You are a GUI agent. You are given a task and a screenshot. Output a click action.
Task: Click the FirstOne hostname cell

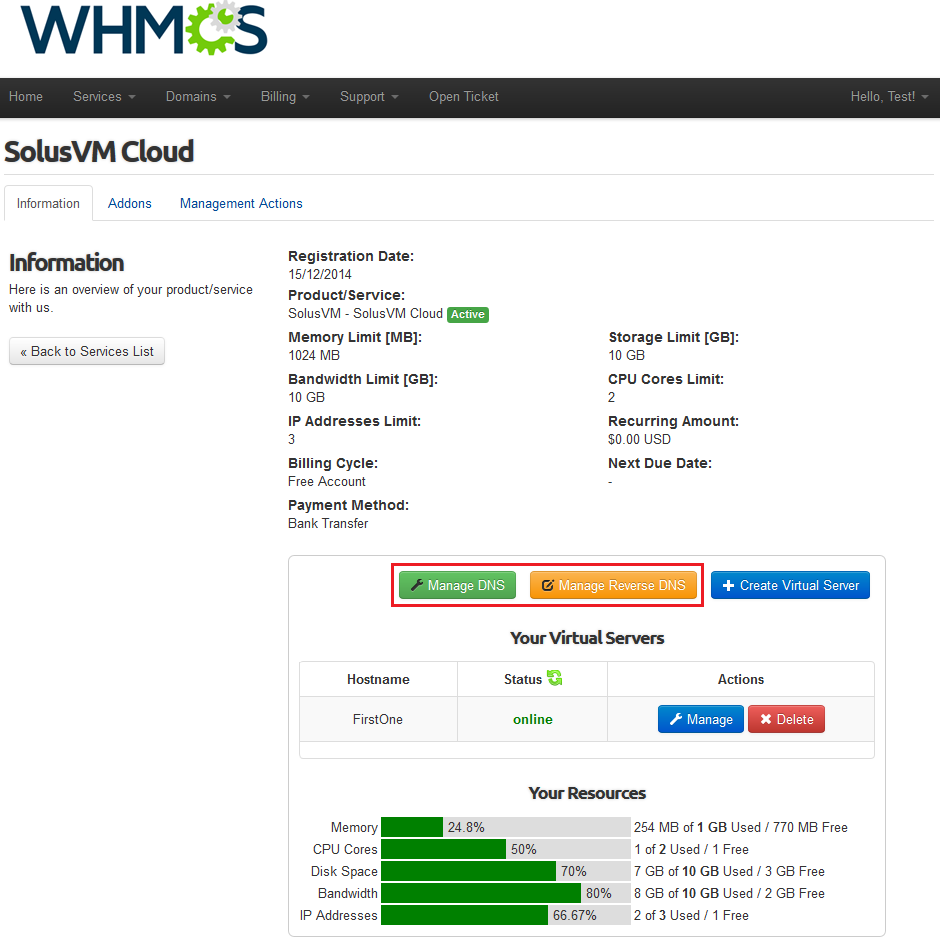coord(378,719)
